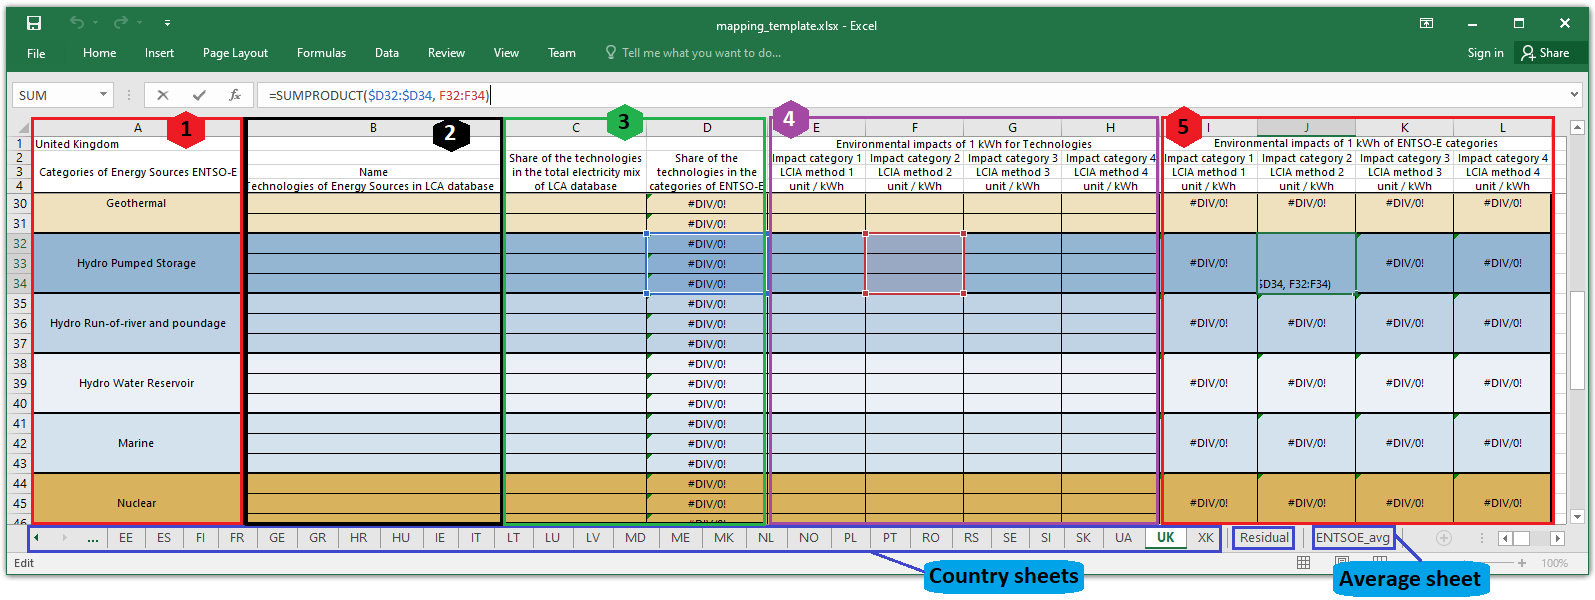Click the Redo arrow icon
The height and width of the screenshot is (600, 1595).
(120, 23)
